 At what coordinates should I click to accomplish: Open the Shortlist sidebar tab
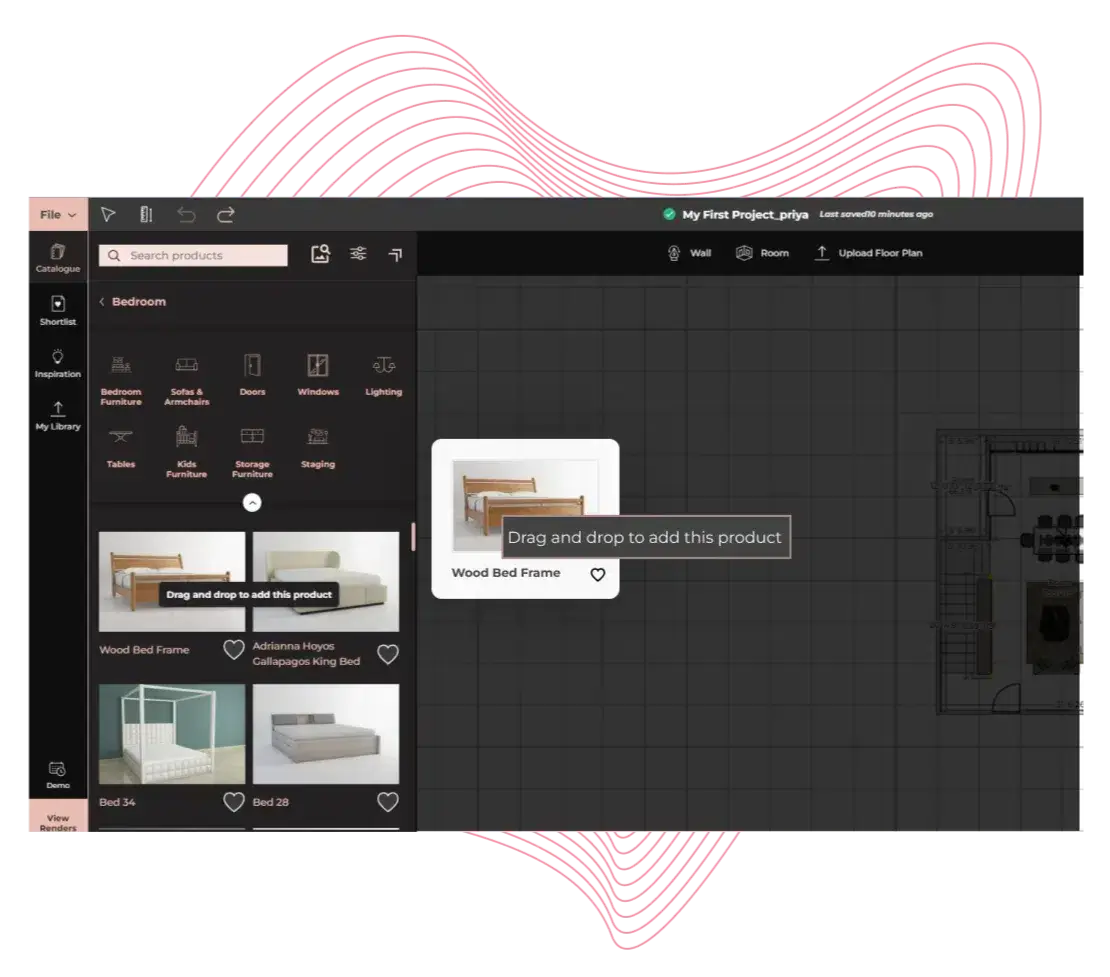pos(58,310)
